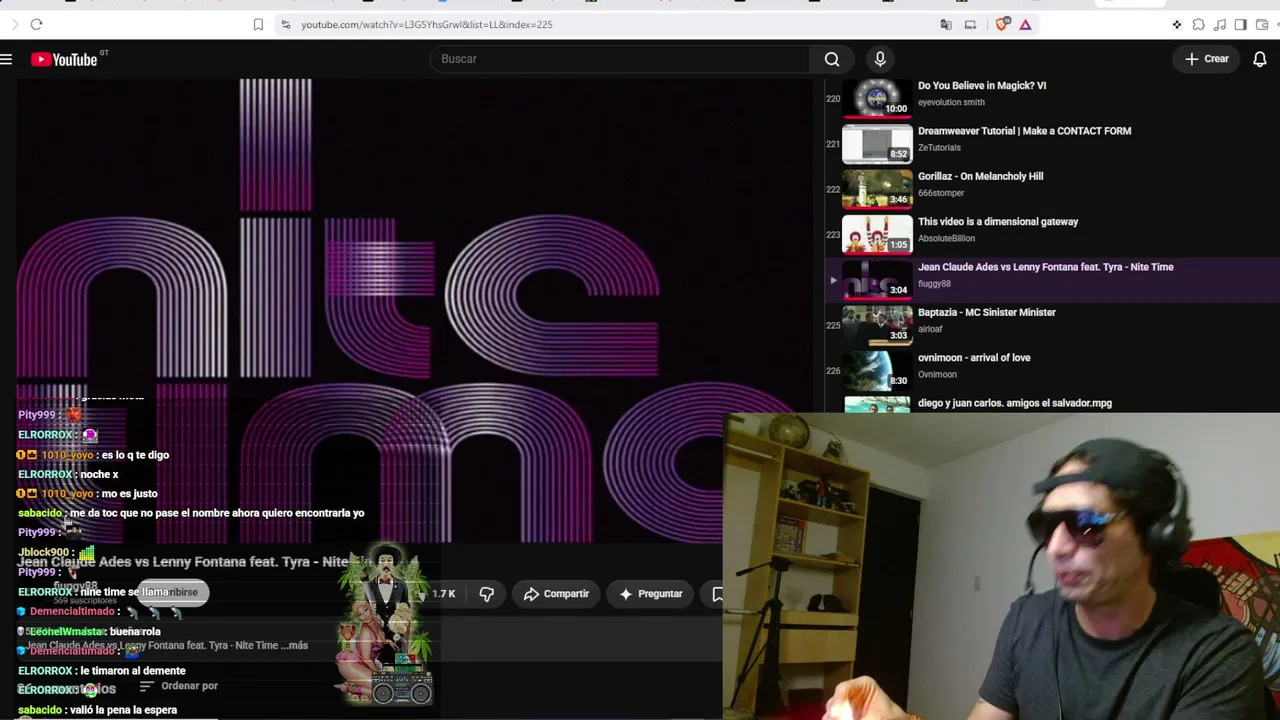Image resolution: width=1280 pixels, height=720 pixels.
Task: Go to the YouTube home logo
Action: (x=64, y=60)
